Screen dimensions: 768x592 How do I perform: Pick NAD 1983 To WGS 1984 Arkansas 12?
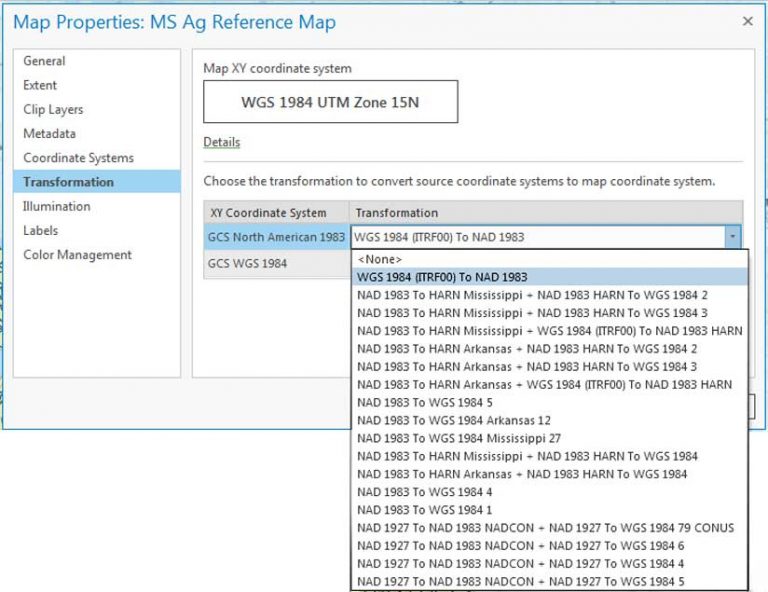453,421
